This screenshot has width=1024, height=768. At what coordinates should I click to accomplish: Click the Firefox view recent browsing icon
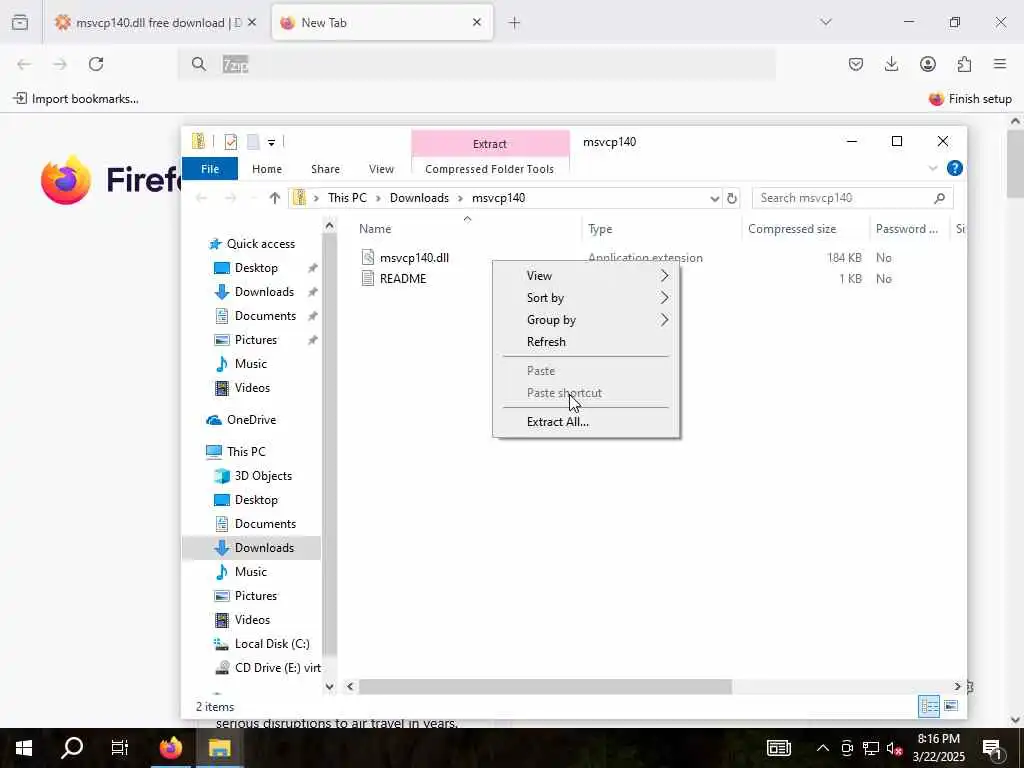tap(20, 22)
